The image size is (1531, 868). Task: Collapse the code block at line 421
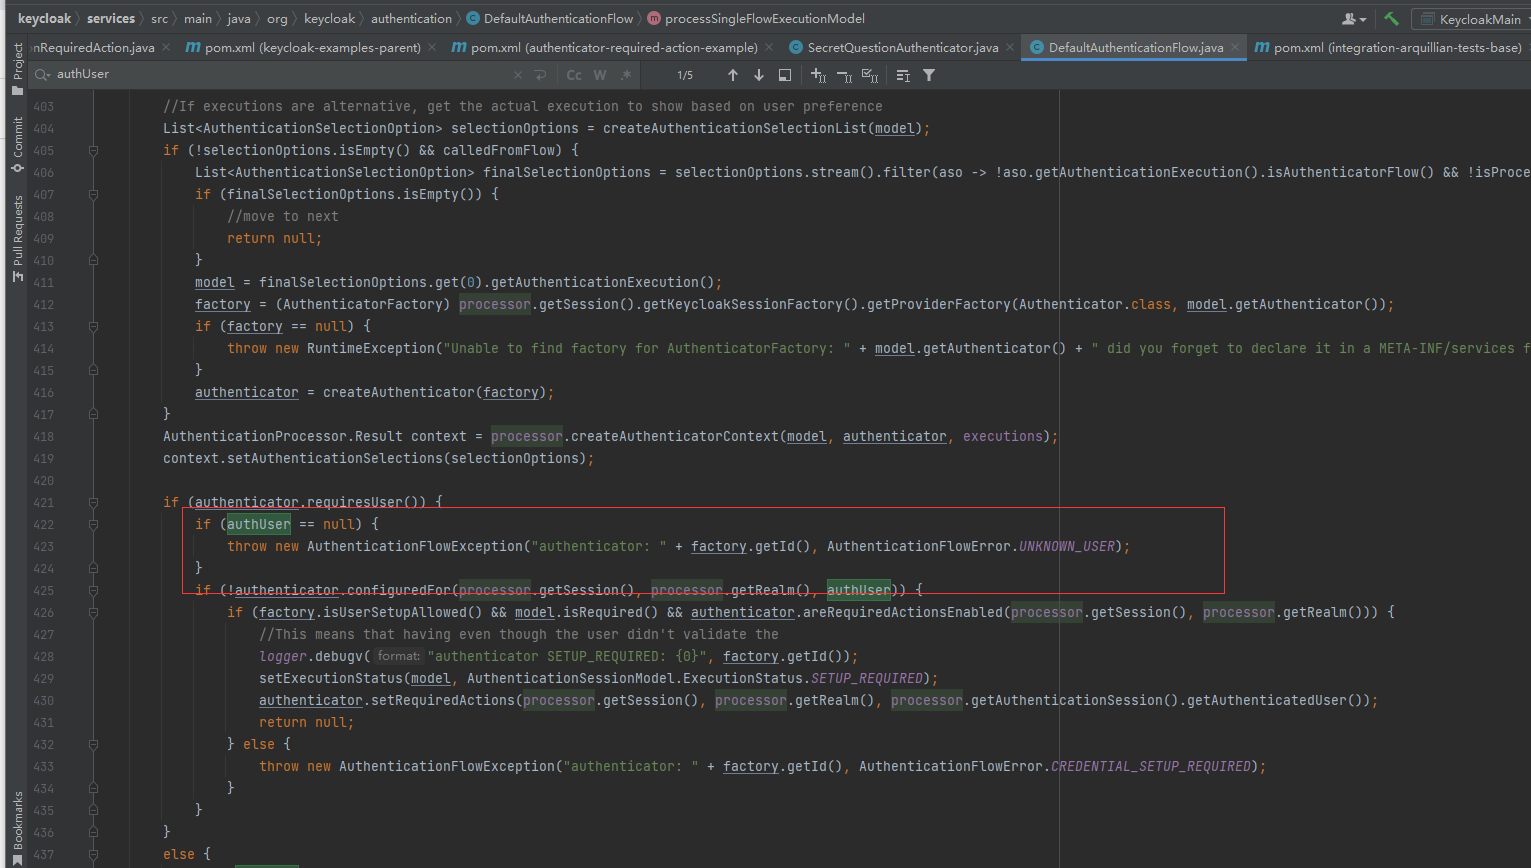(x=93, y=501)
